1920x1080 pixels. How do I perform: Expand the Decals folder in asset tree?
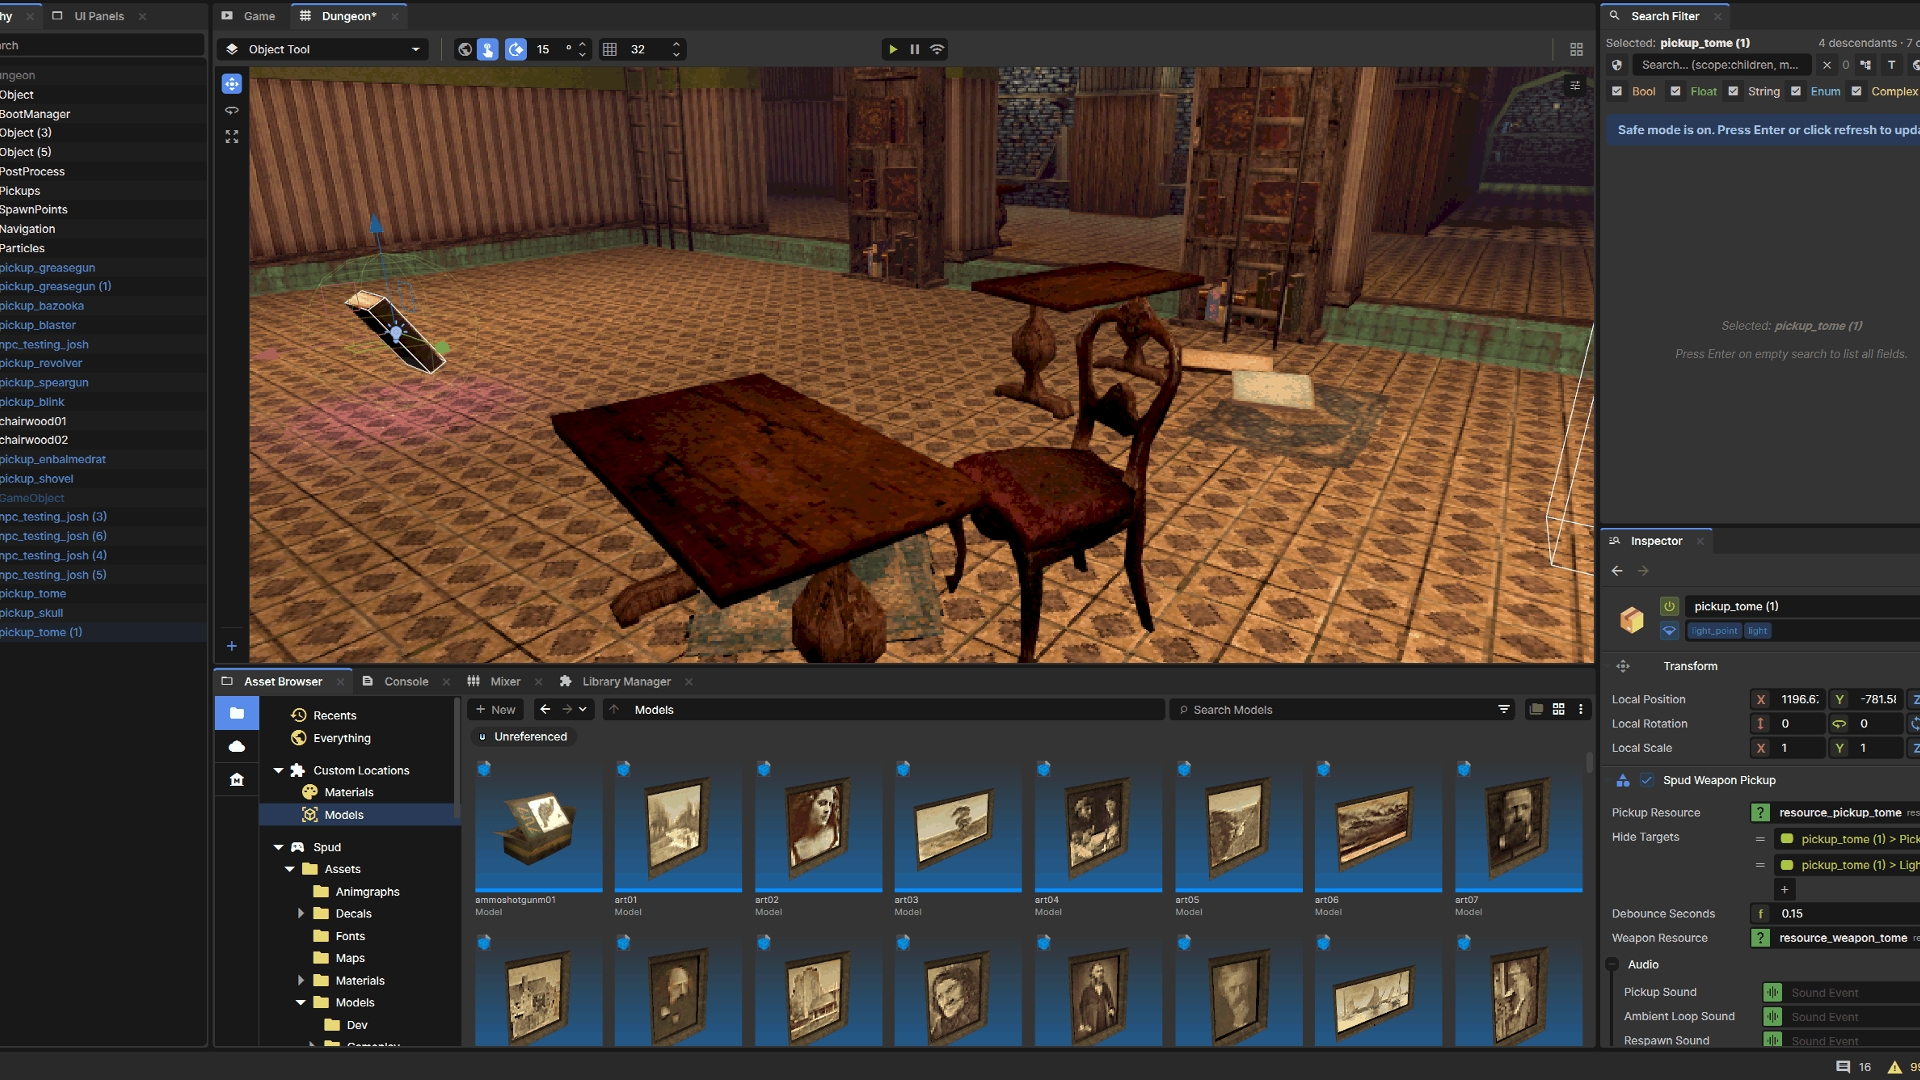(x=300, y=913)
